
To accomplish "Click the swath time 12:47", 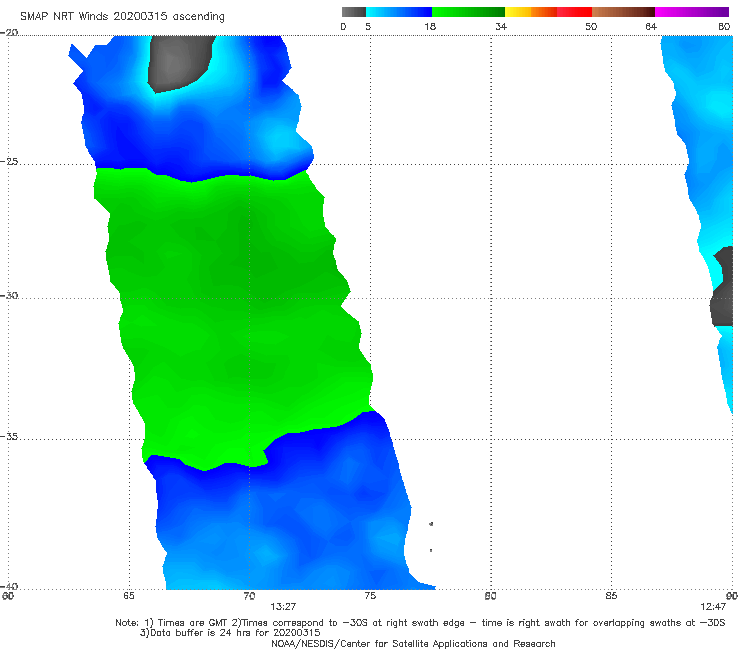I will click(x=713, y=607).
